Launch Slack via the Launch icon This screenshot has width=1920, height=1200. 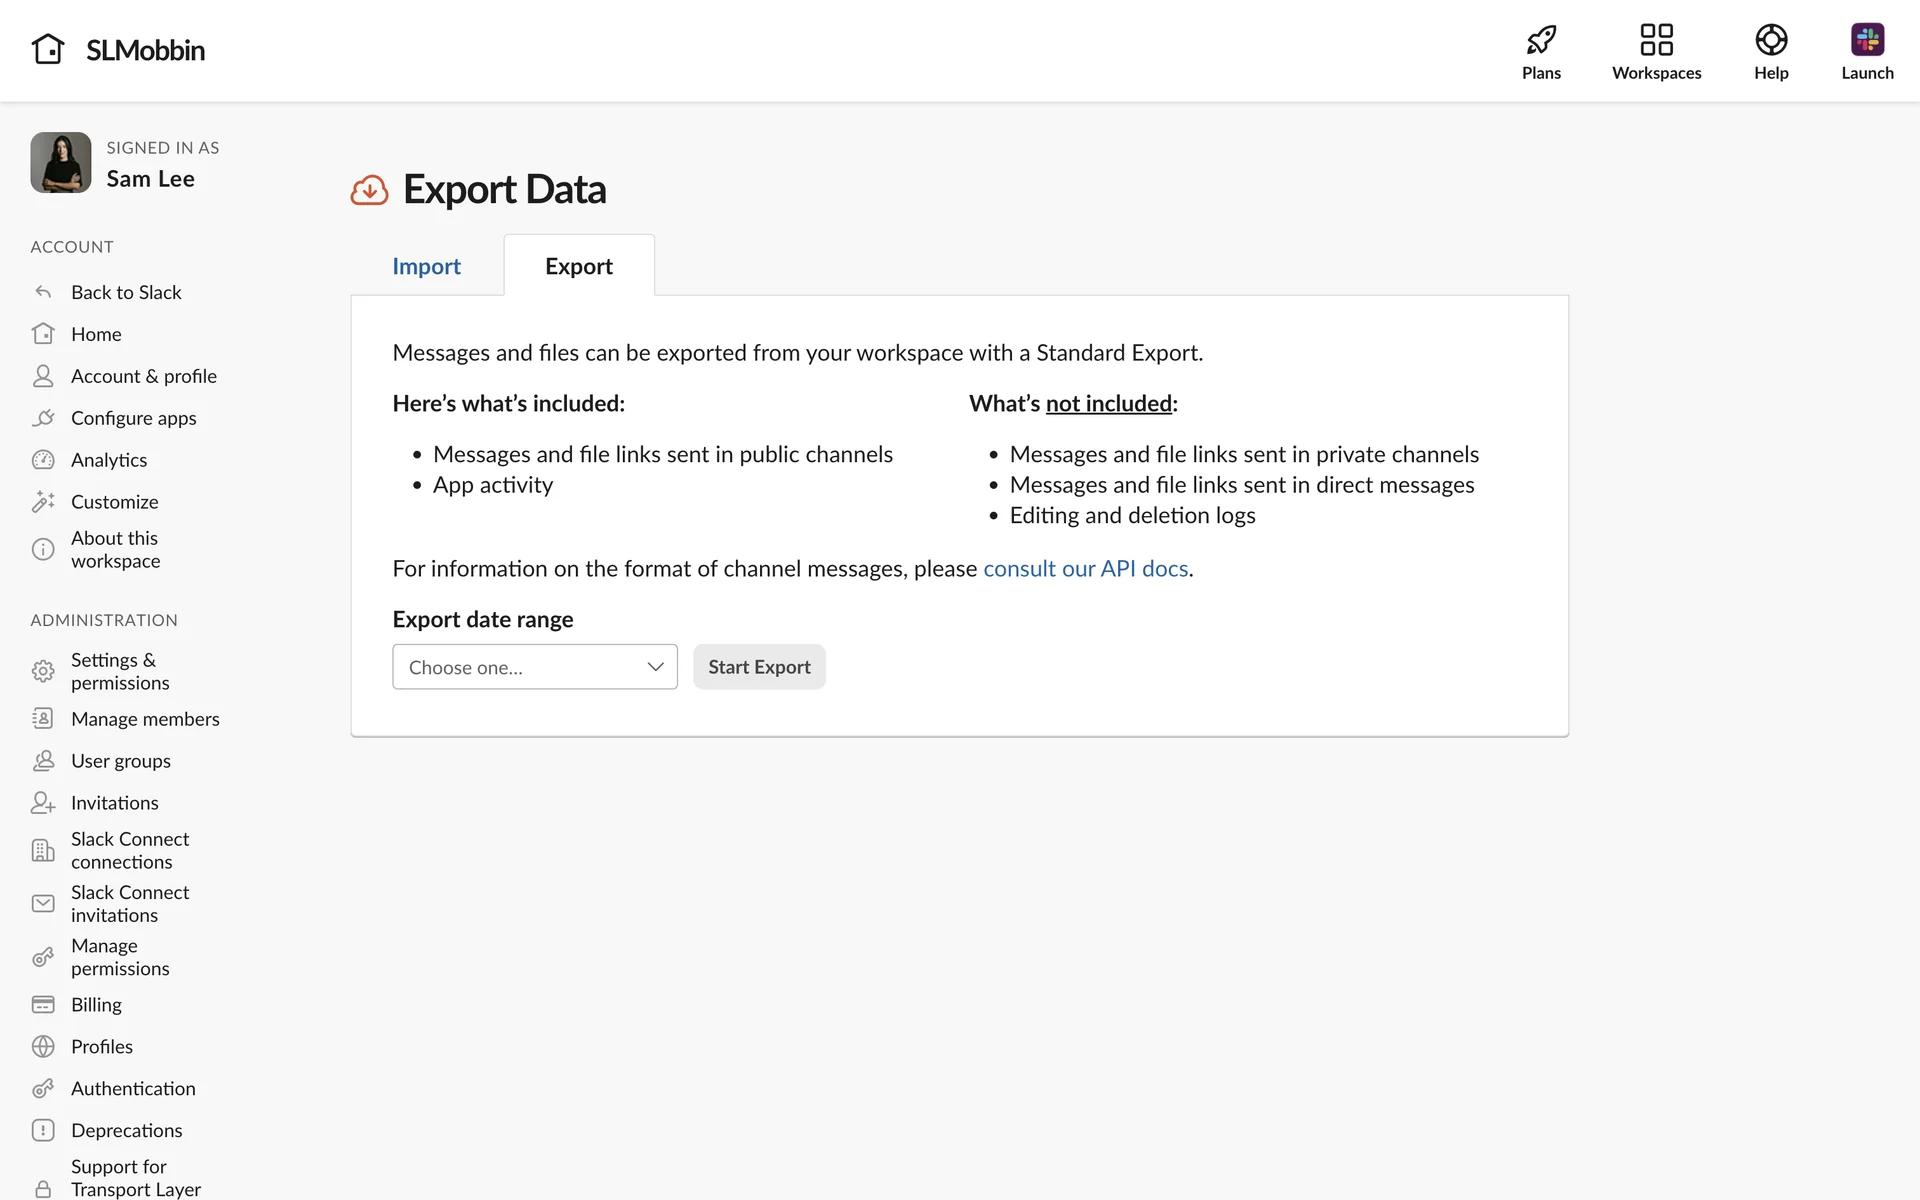pyautogui.click(x=1866, y=40)
